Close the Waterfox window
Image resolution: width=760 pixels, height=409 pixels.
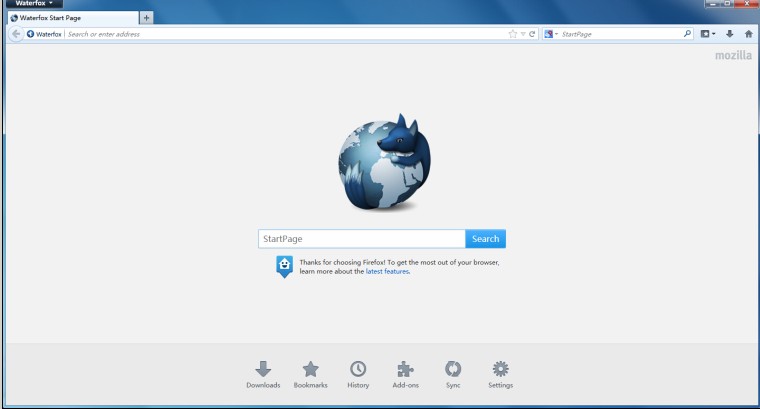(746, 3)
